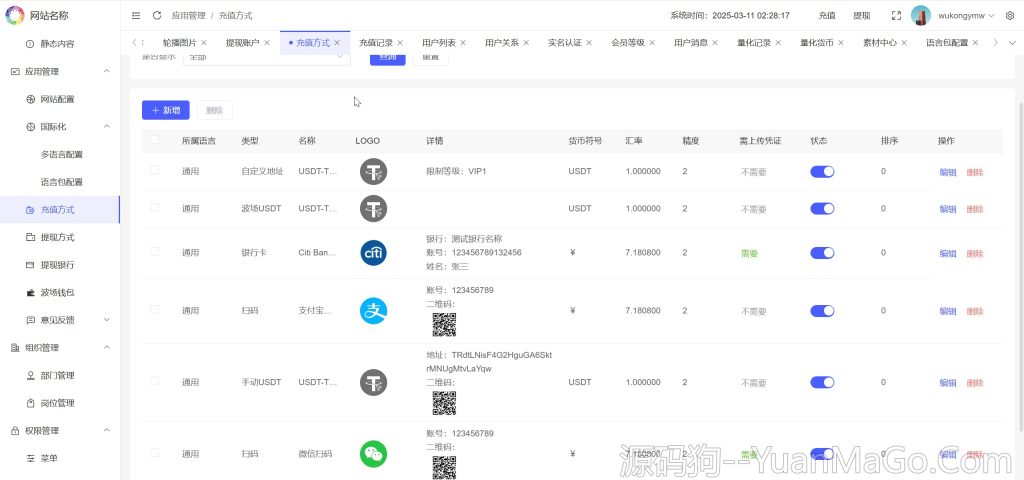Click the refresh page icon
The image size is (1024, 480).
tap(157, 16)
